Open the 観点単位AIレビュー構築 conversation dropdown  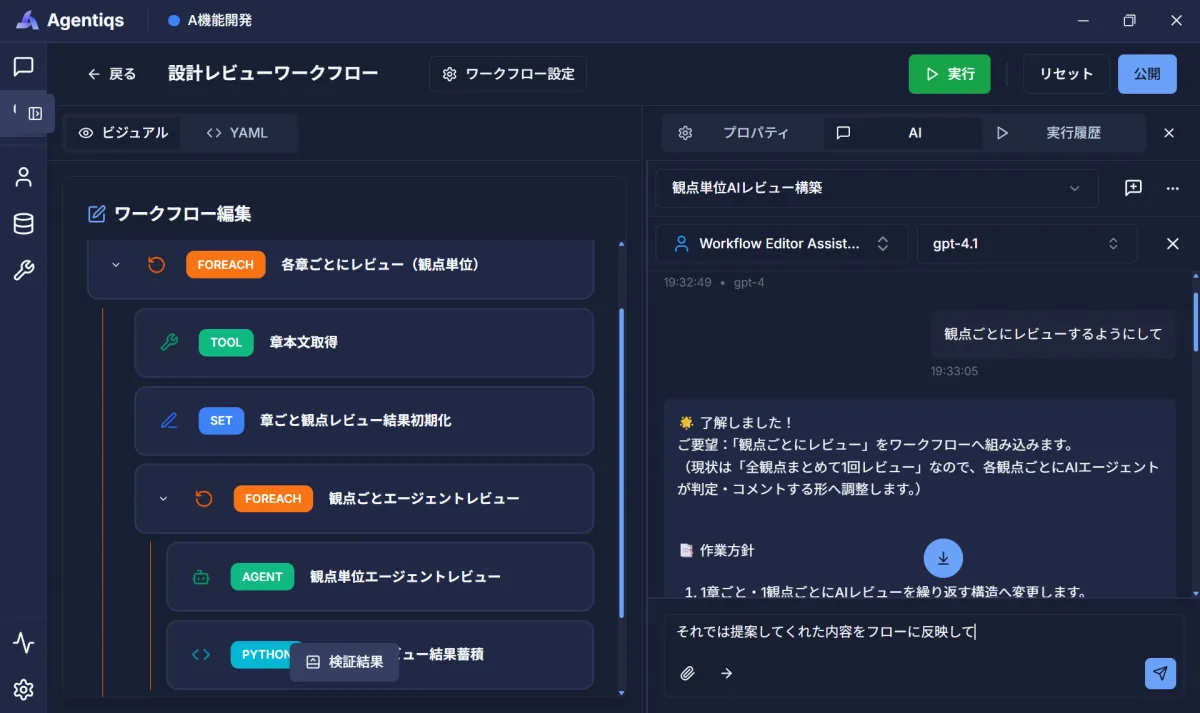[x=876, y=188]
